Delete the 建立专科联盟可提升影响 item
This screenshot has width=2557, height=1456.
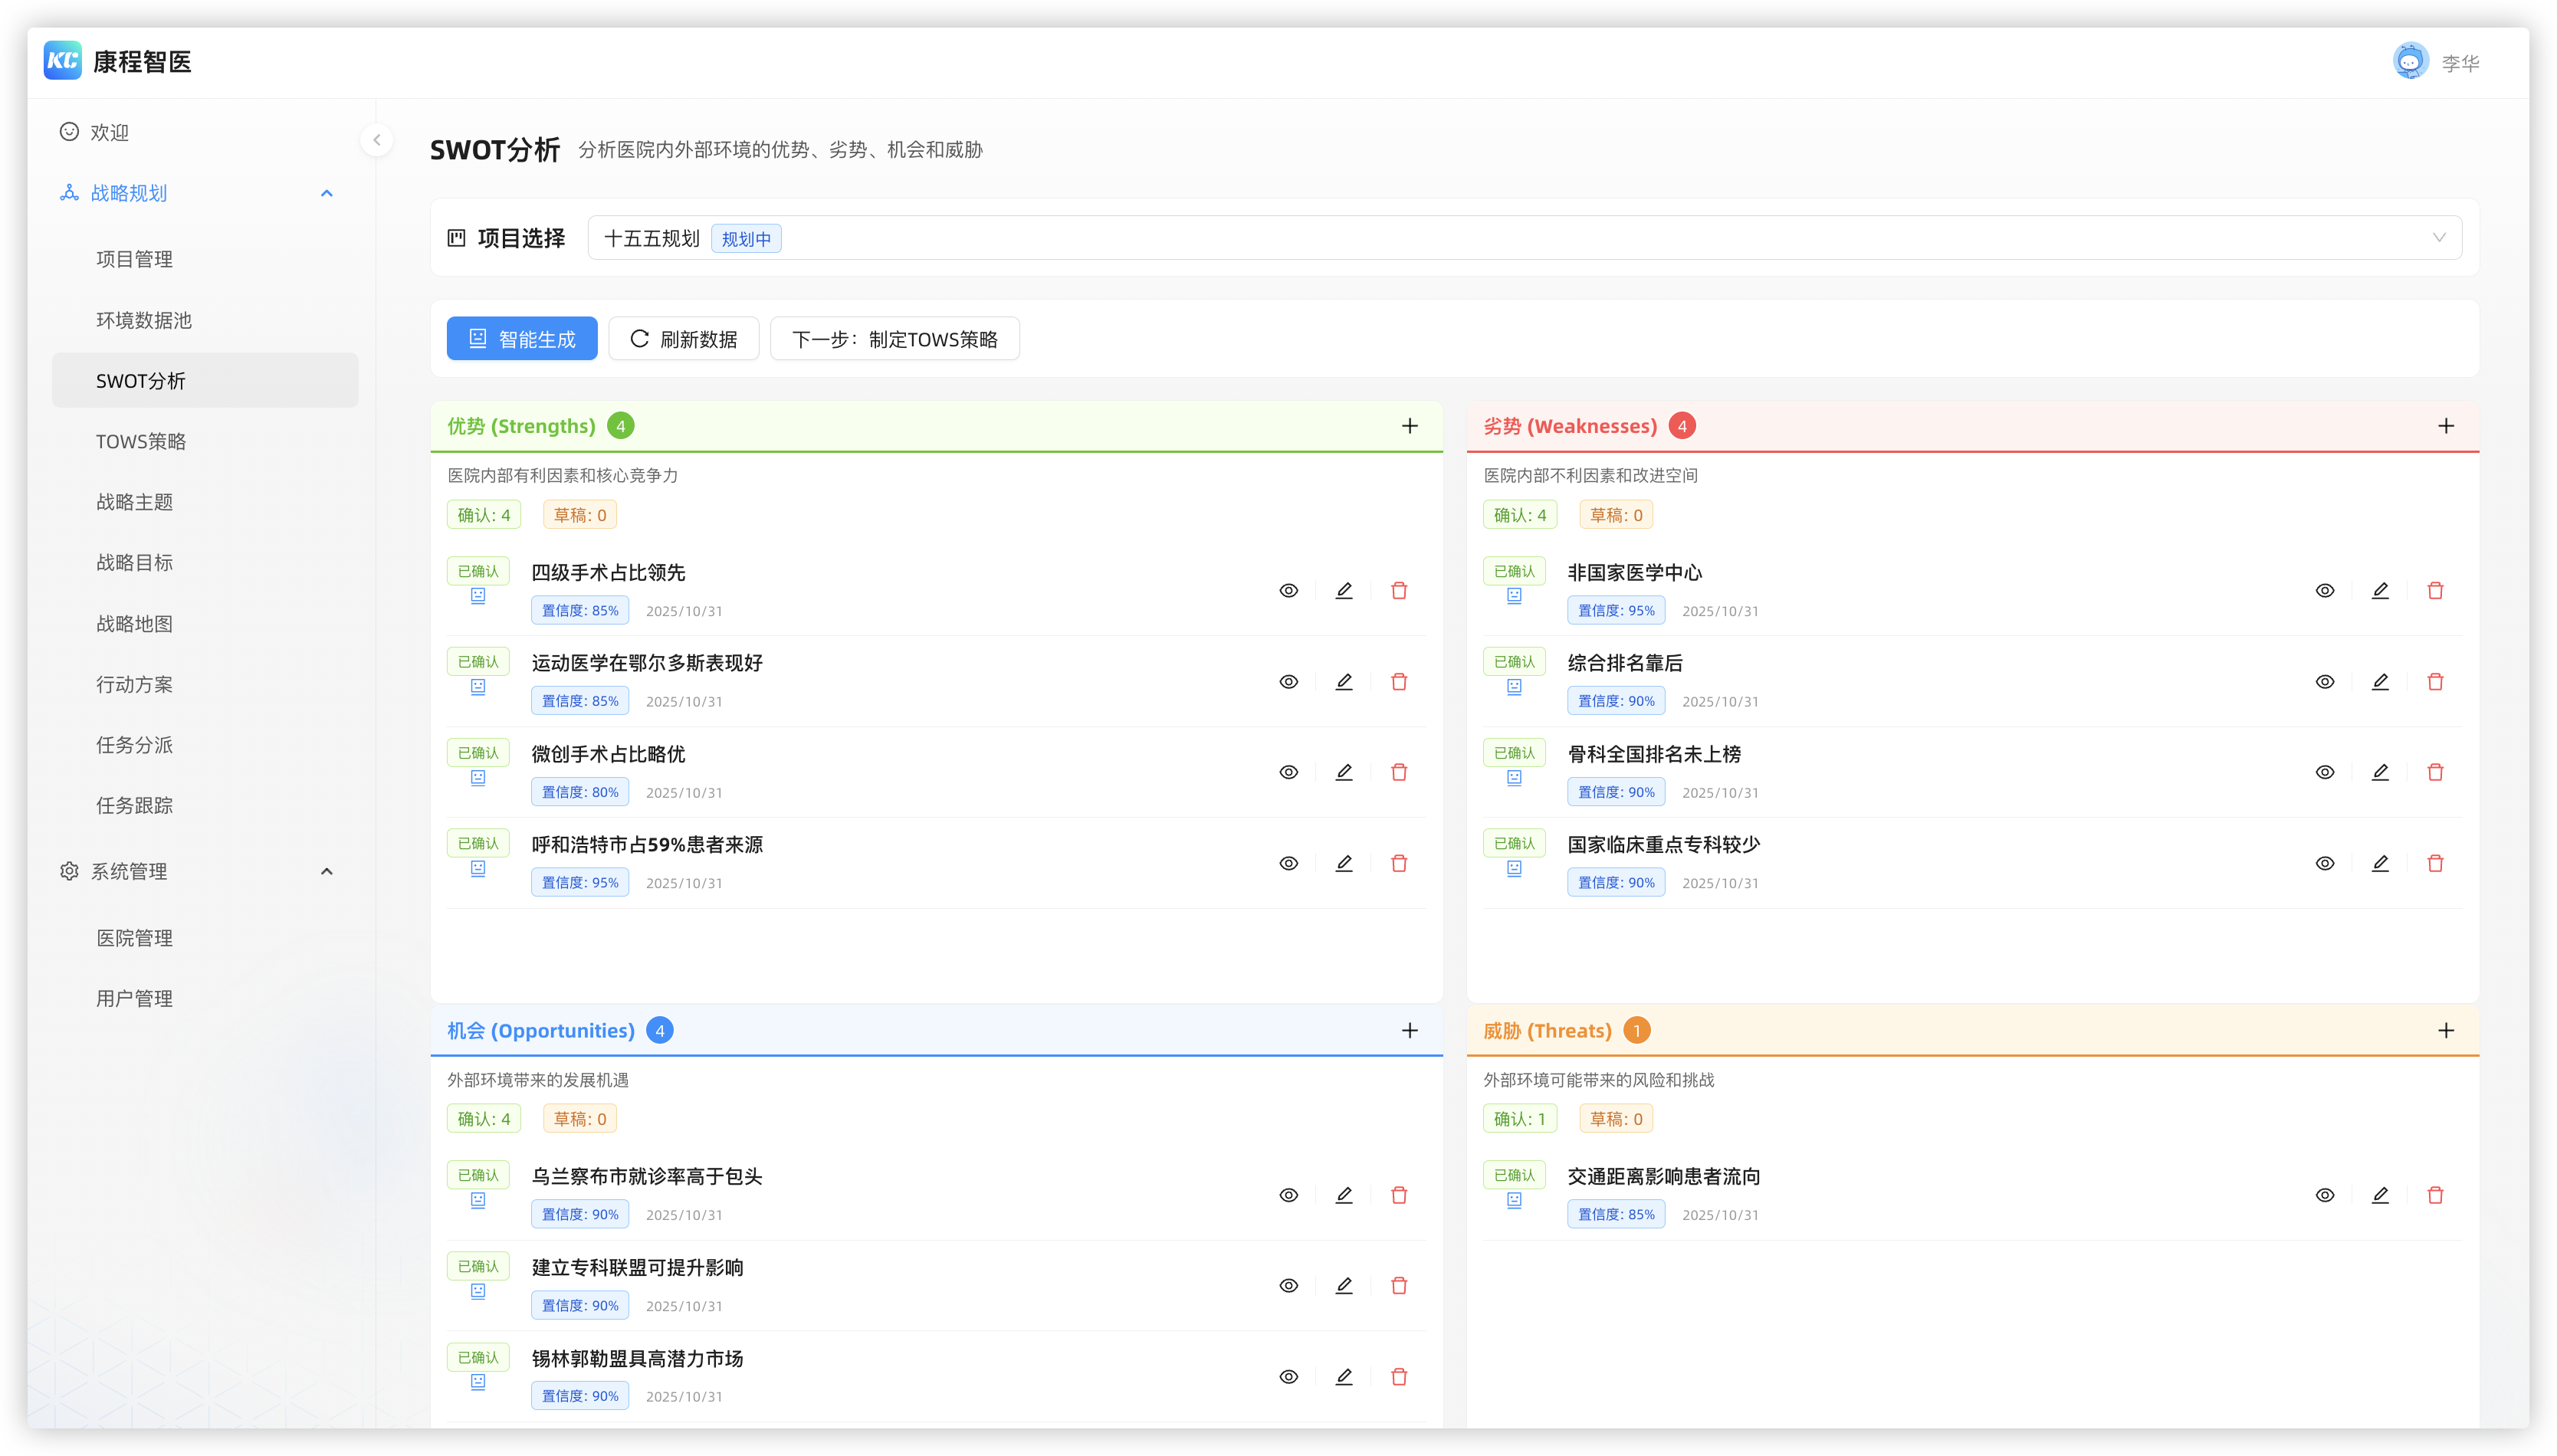(x=1399, y=1286)
